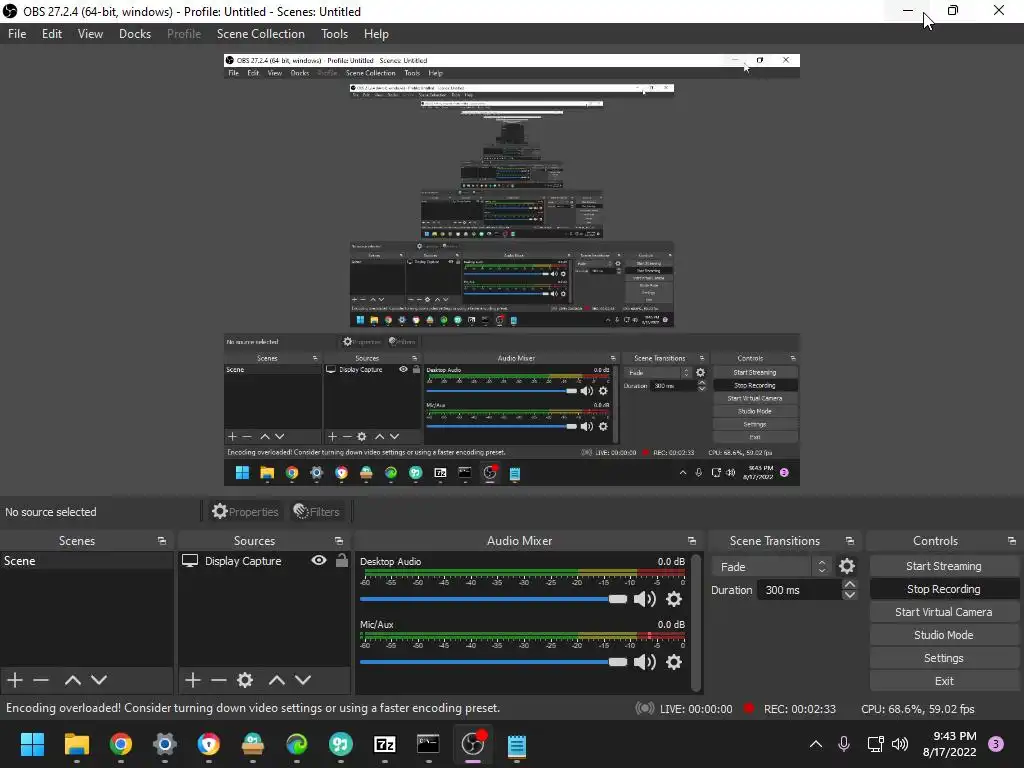The height and width of the screenshot is (768, 1024).
Task: Click the Filters button above Sources
Action: coord(317,511)
